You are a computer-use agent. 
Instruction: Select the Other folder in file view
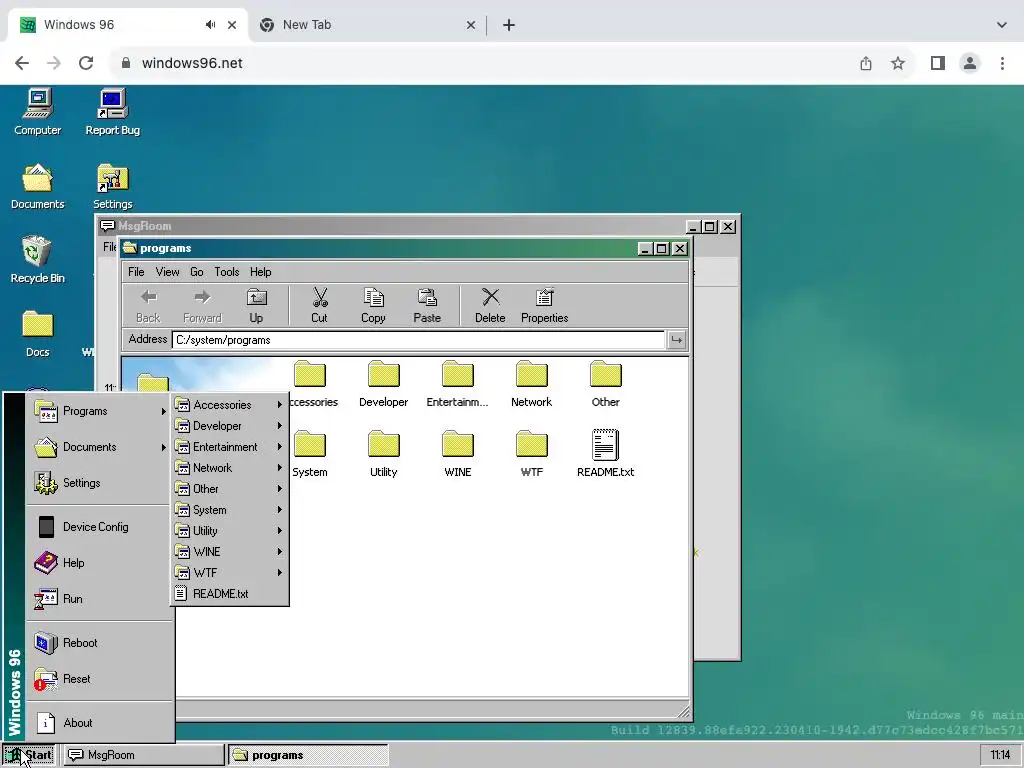605,384
